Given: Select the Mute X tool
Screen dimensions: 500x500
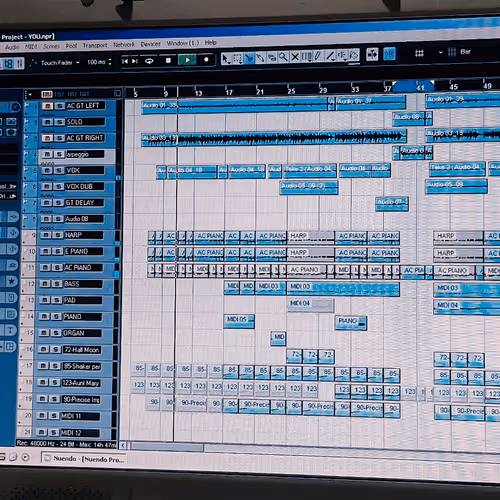Looking at the screenshot, I should 295,57.
